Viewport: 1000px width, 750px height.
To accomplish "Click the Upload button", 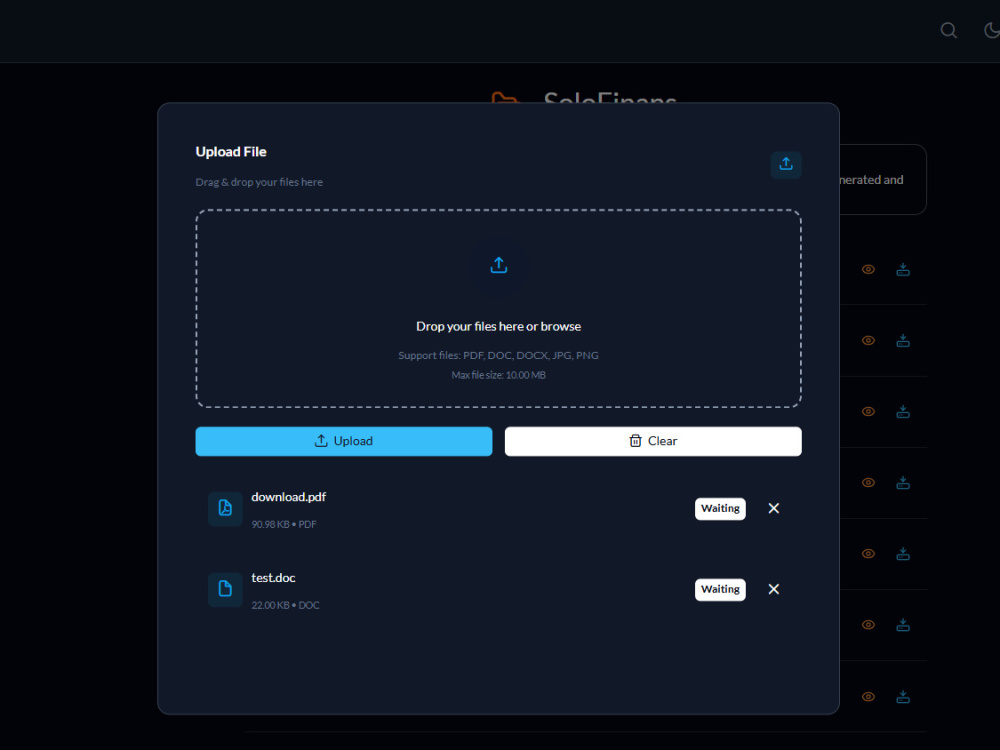I will [x=344, y=441].
